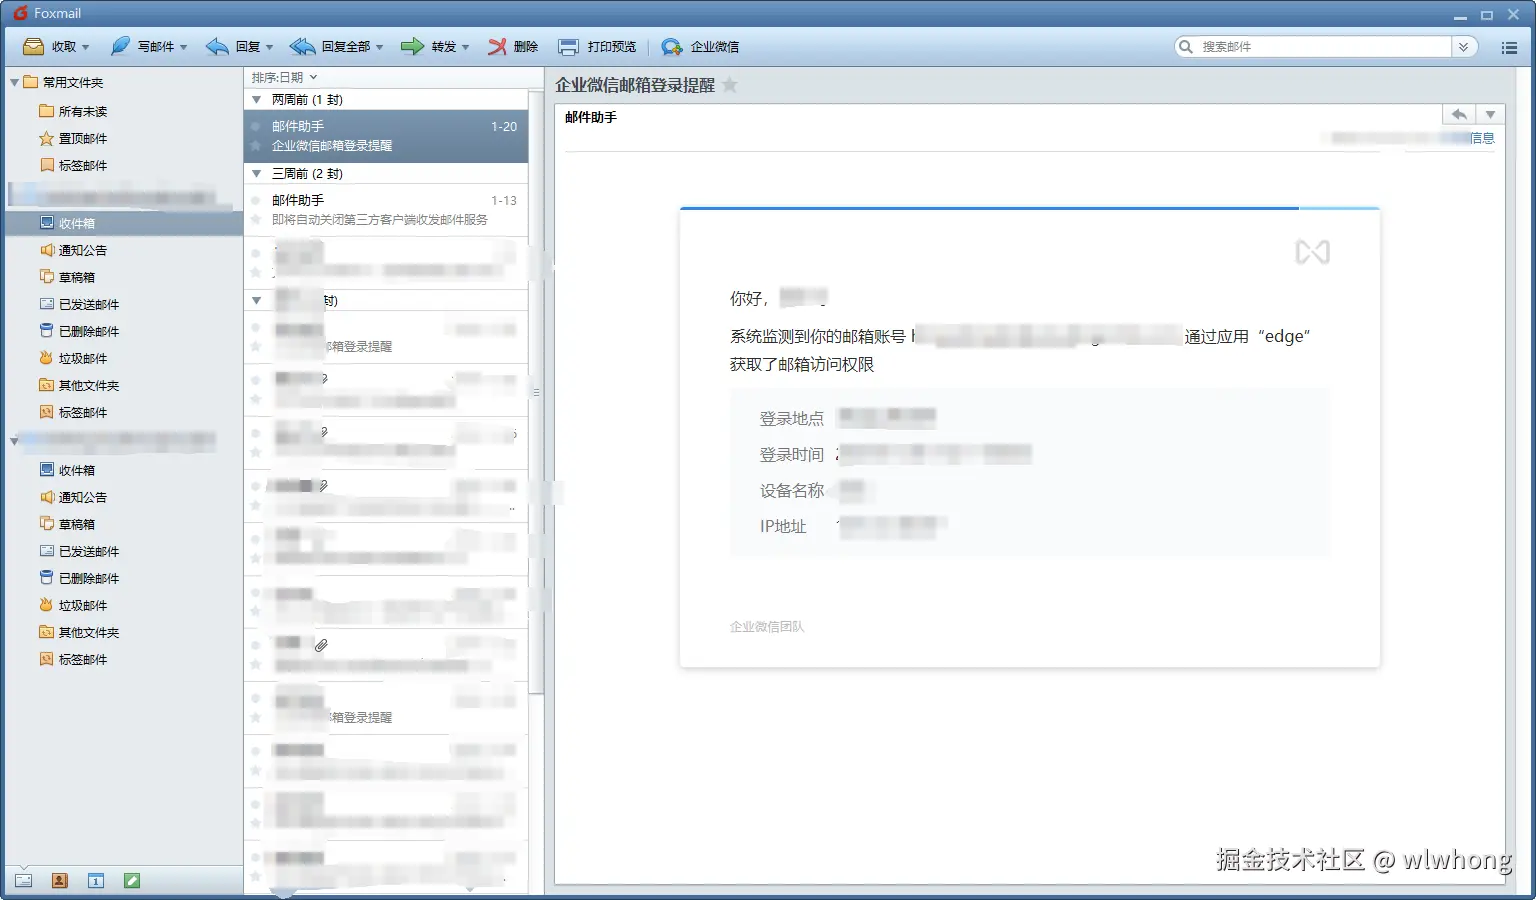Open the dropdown arrow beside 收取
Screen dimensions: 1536x900
[x=86, y=47]
